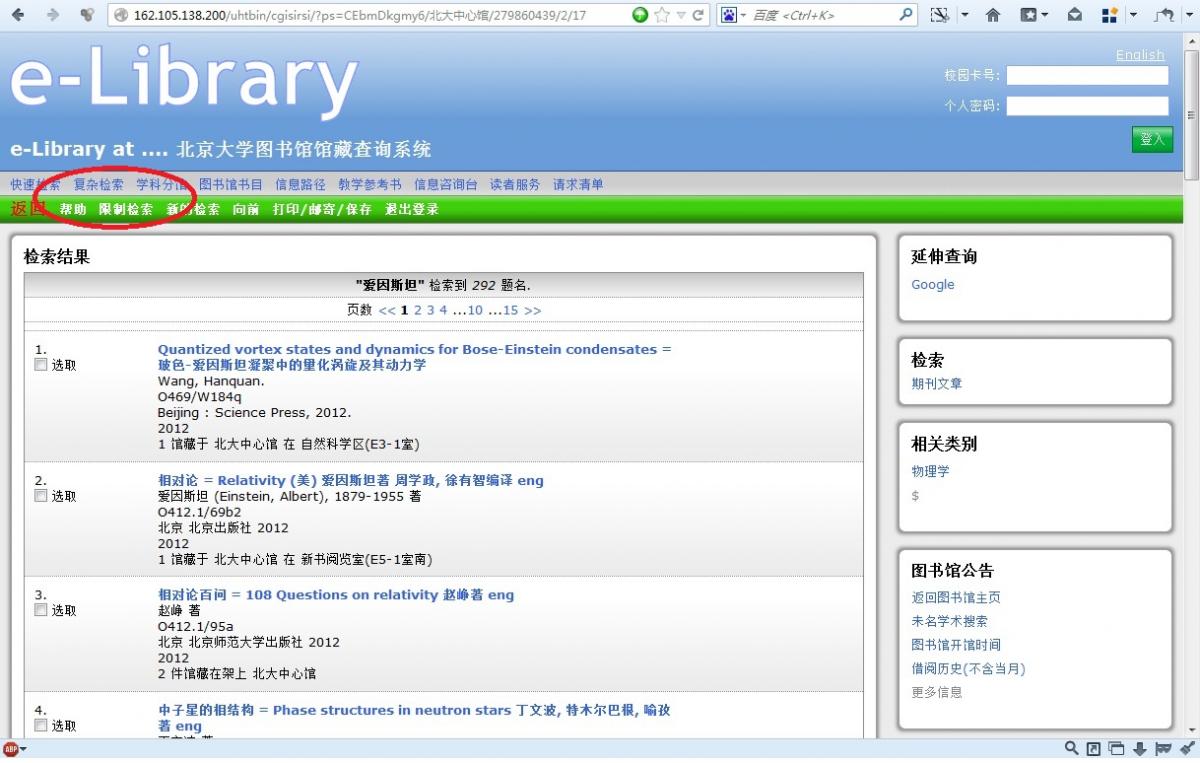
Task: Click the flag icon in status bar
Action: click(1163, 748)
